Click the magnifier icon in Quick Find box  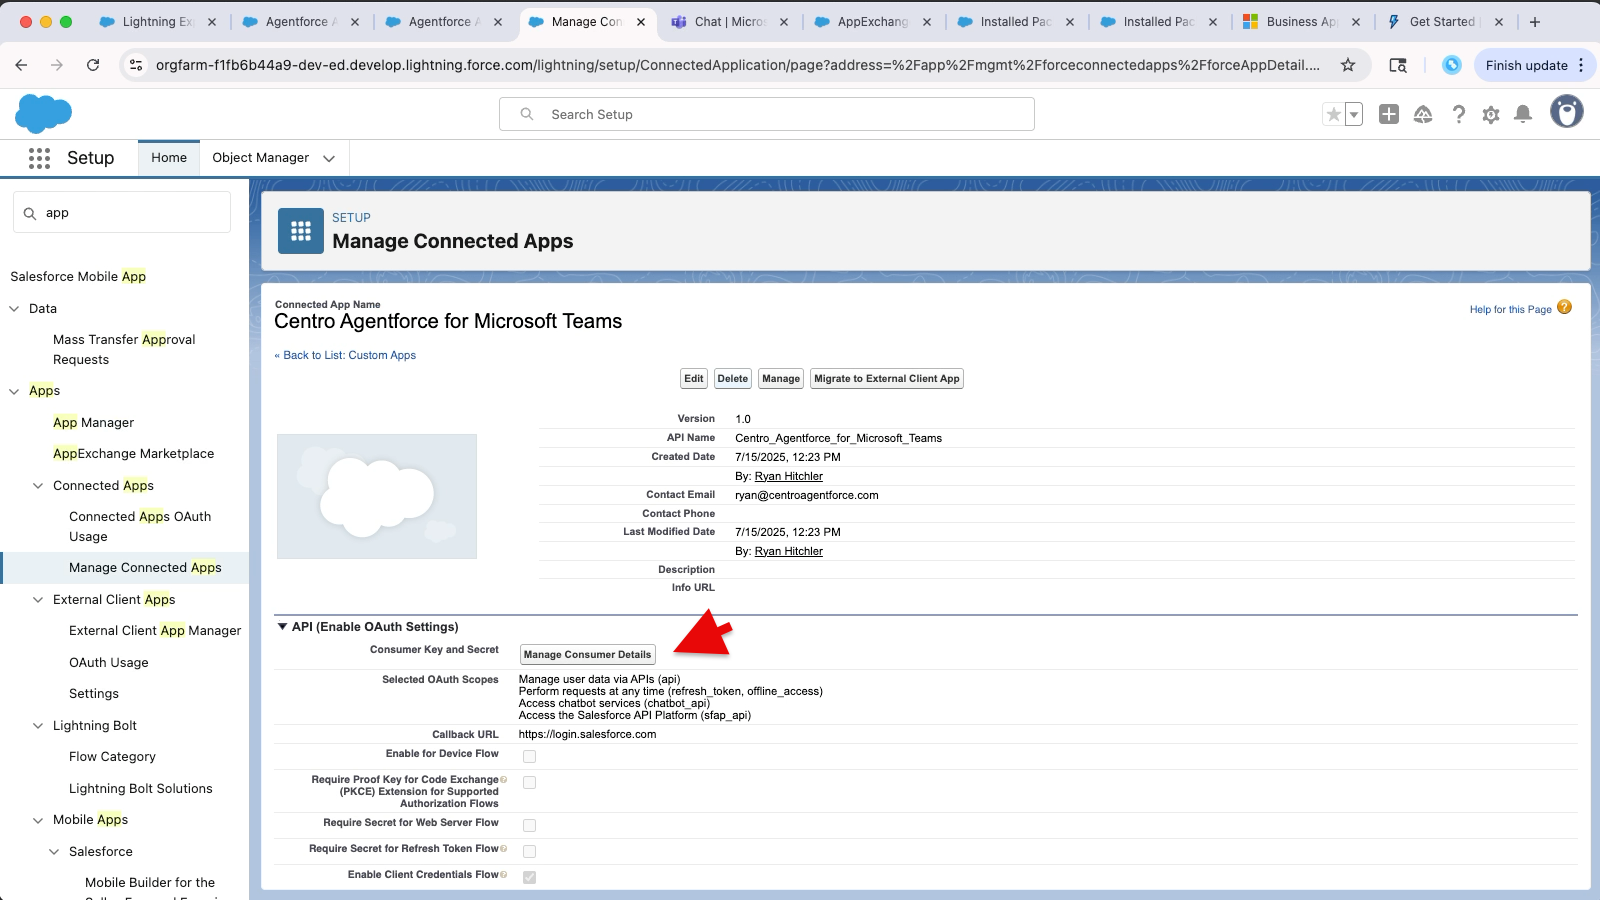[30, 213]
